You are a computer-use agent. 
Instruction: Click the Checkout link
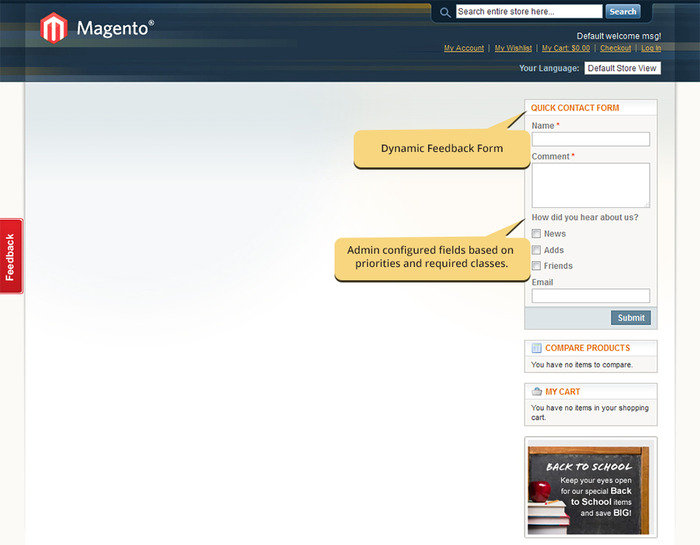point(616,48)
